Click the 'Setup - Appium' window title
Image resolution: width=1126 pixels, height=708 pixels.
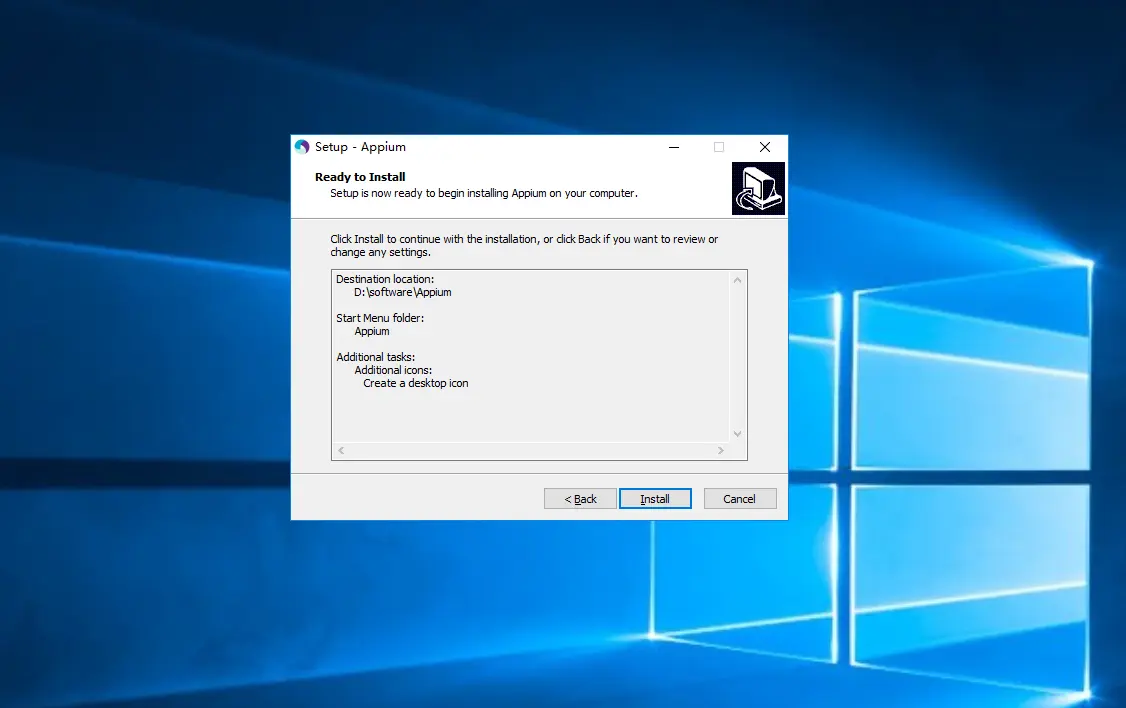click(360, 146)
